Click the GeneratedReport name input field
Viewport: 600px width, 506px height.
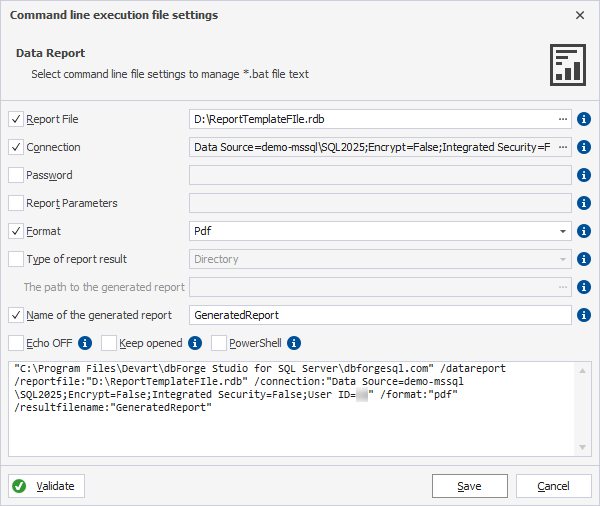(x=380, y=315)
